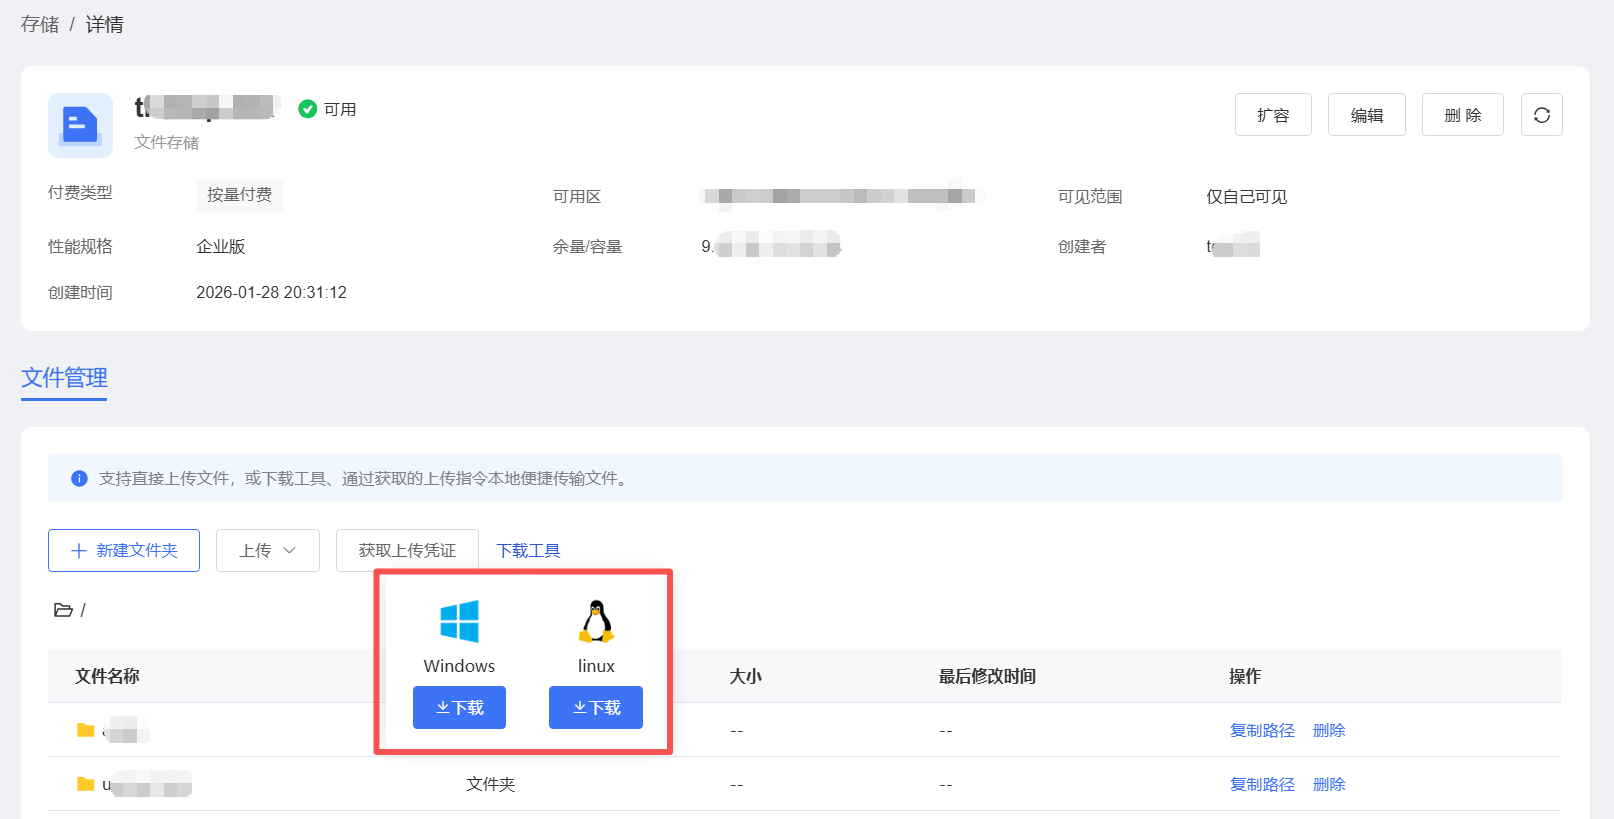
Task: Create a folder with 新建文件夹
Action: [x=124, y=550]
